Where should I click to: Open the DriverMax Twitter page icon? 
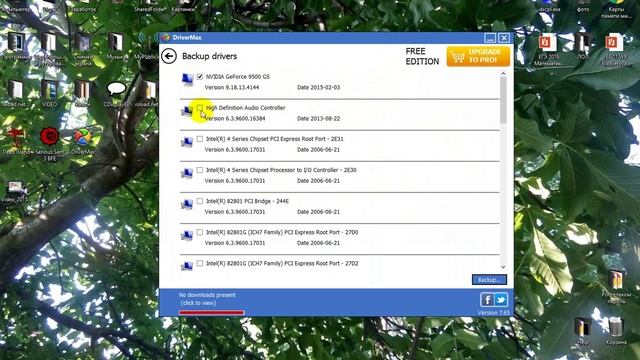(501, 300)
